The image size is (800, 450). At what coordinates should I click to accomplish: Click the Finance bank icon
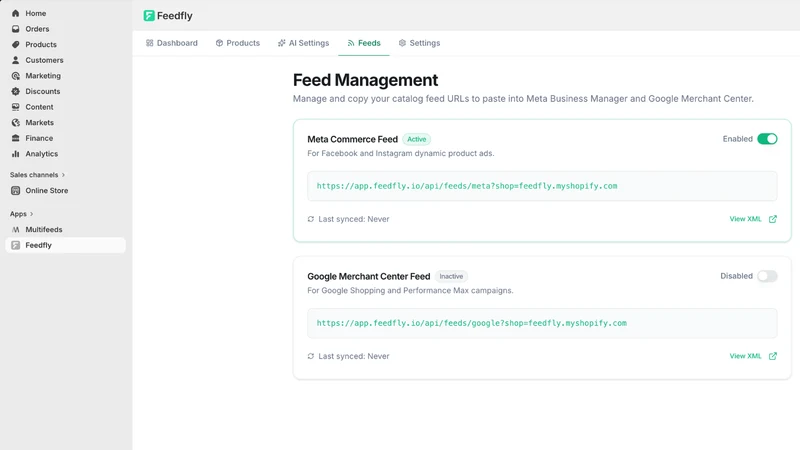16,138
